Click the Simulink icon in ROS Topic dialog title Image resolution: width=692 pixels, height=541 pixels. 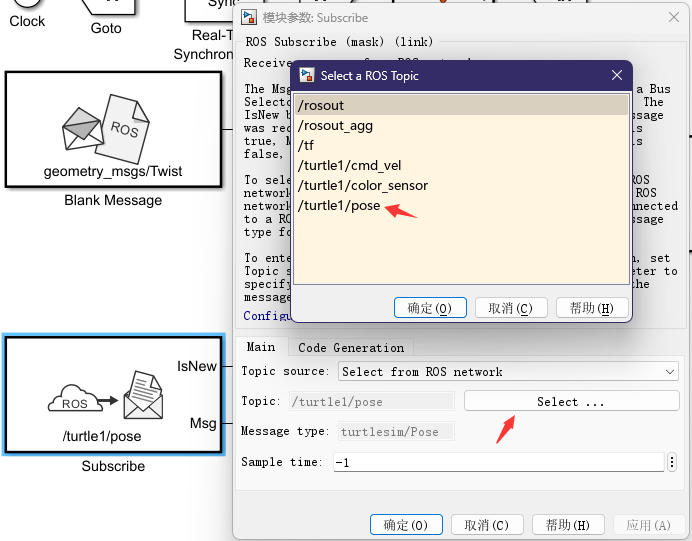click(307, 75)
